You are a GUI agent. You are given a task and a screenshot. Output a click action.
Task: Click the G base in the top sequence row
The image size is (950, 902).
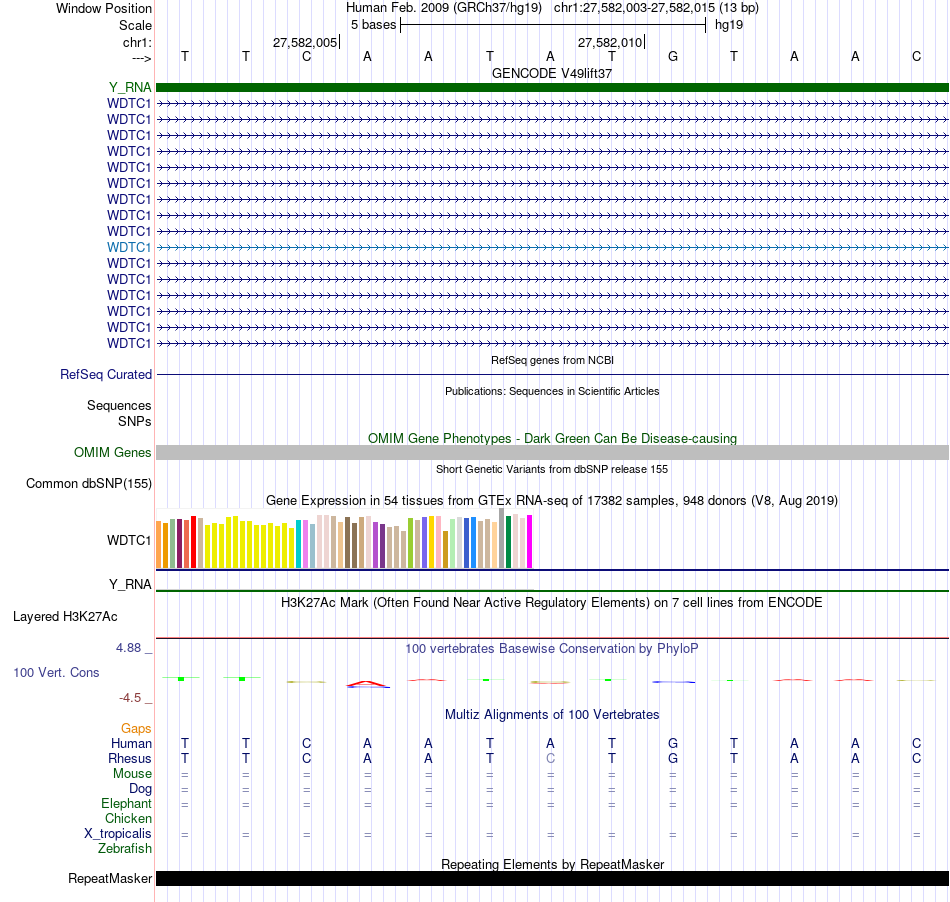tap(673, 56)
